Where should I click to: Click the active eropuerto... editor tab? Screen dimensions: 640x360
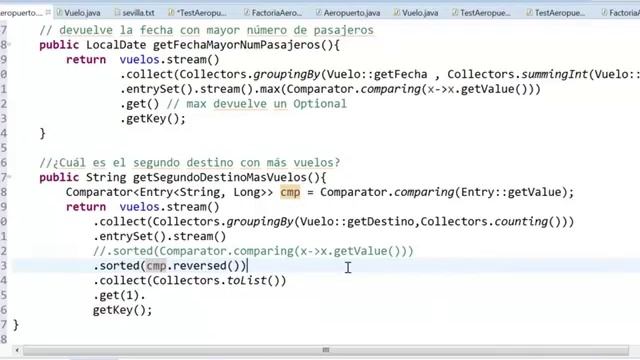coord(21,13)
